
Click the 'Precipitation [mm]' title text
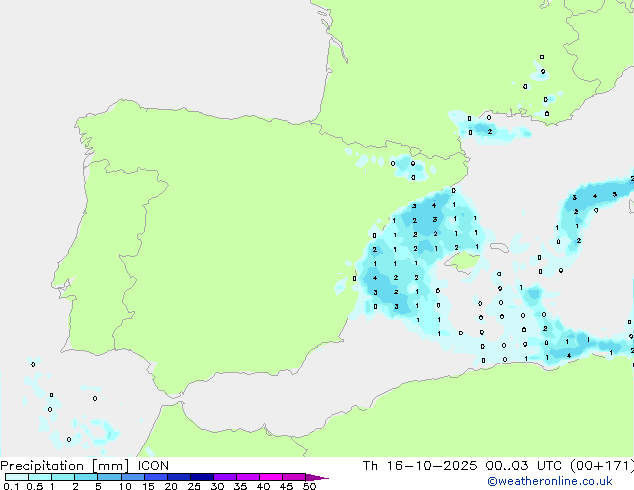(x=65, y=466)
